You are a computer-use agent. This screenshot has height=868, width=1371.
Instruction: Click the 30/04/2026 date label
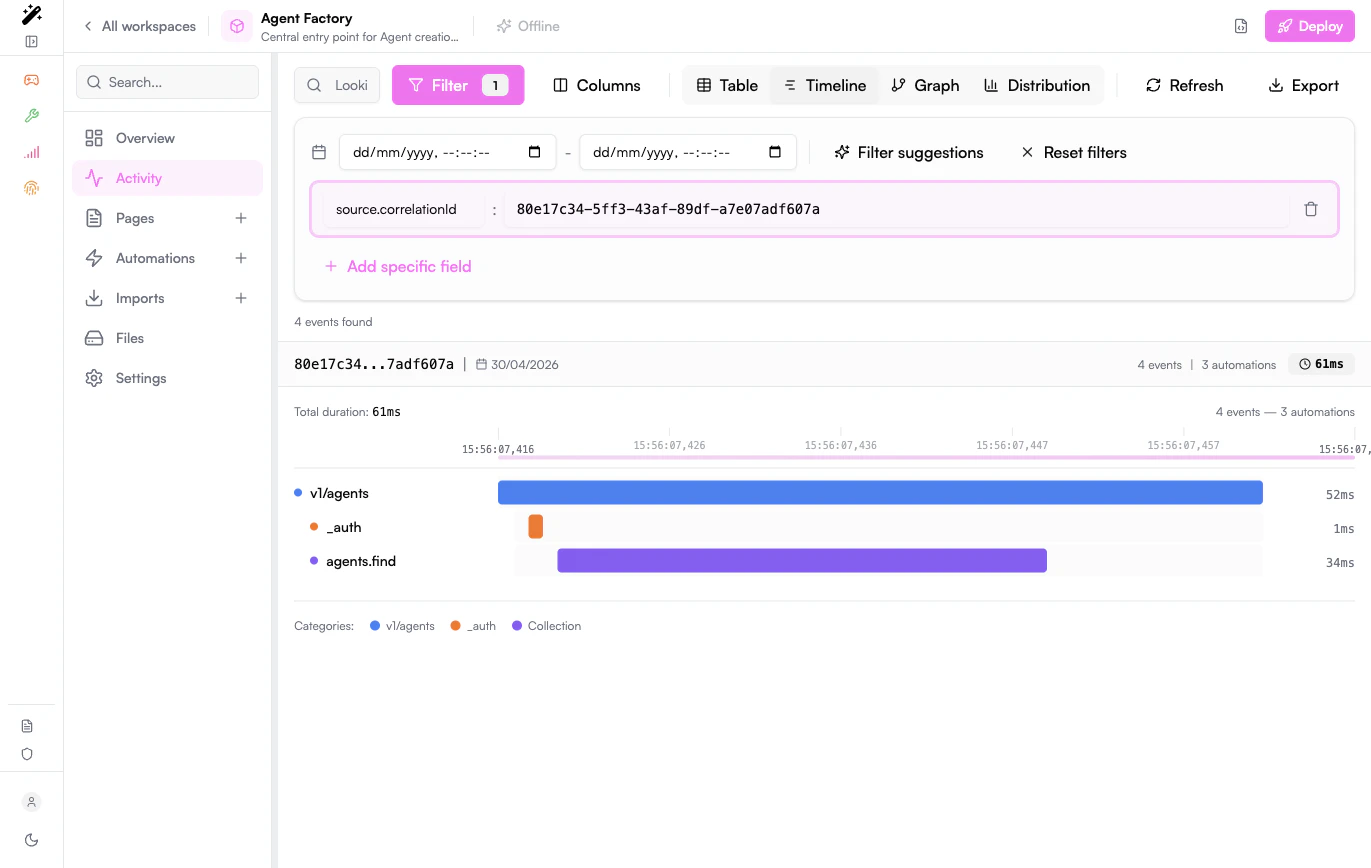(525, 365)
